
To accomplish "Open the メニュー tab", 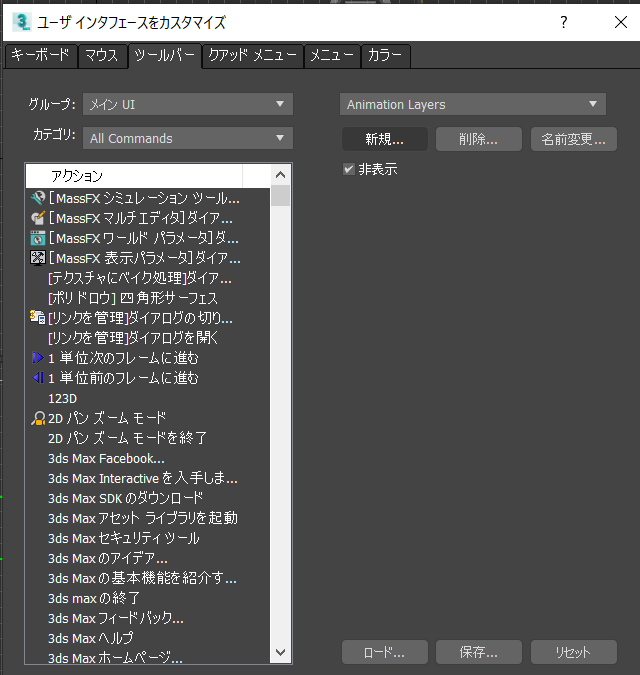I will [x=332, y=56].
